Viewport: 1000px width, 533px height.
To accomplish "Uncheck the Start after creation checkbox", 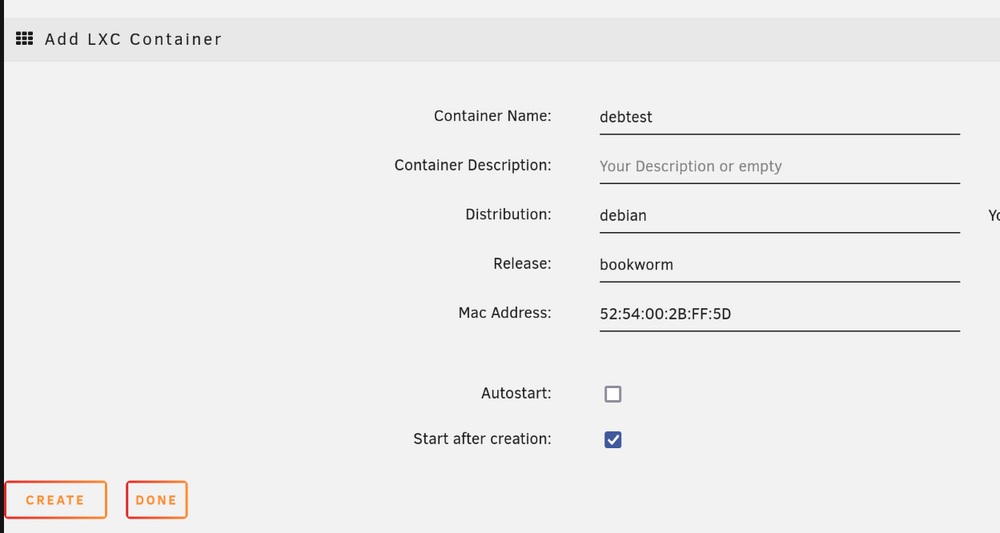I will (x=613, y=440).
